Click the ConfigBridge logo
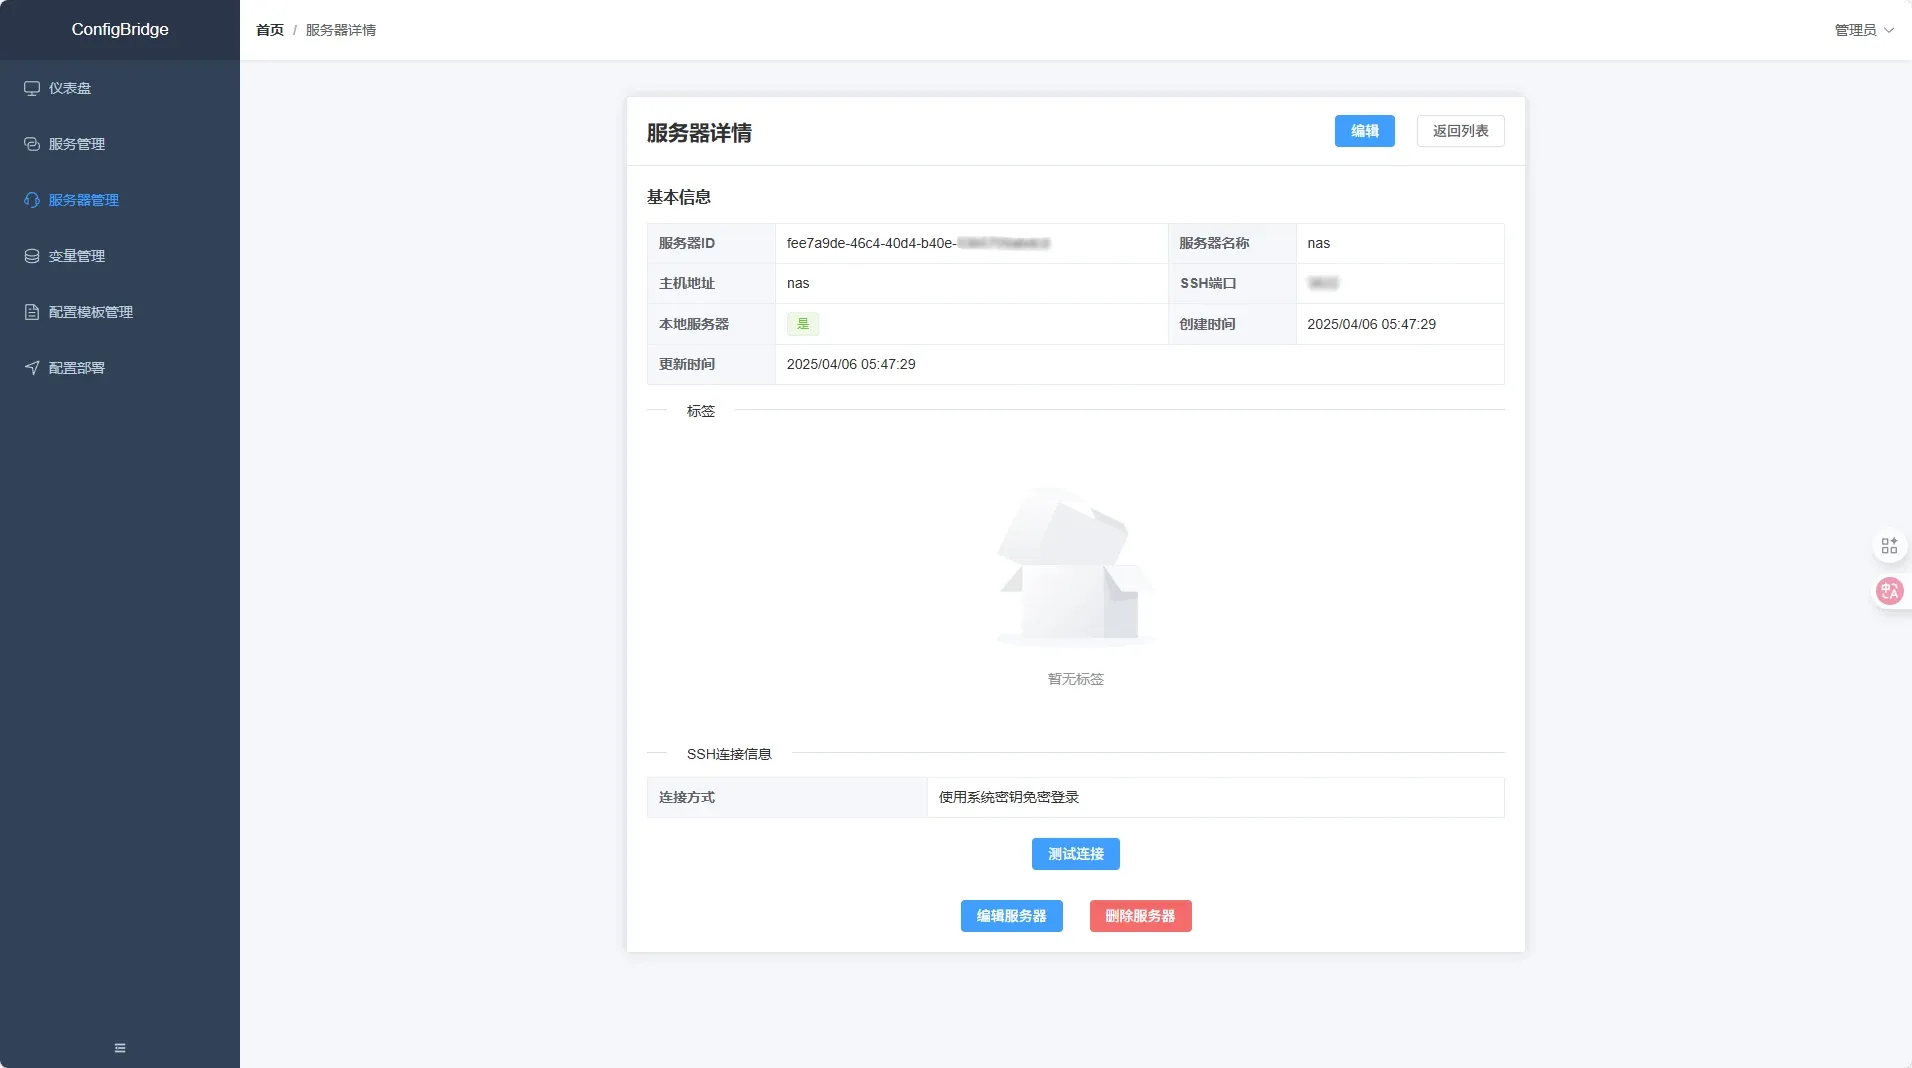The width and height of the screenshot is (1912, 1068). [119, 29]
